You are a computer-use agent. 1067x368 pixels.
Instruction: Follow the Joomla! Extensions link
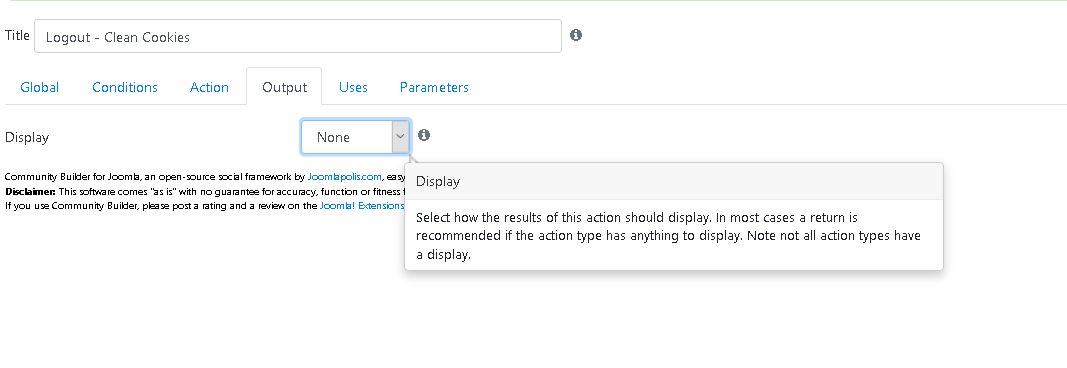(x=361, y=205)
